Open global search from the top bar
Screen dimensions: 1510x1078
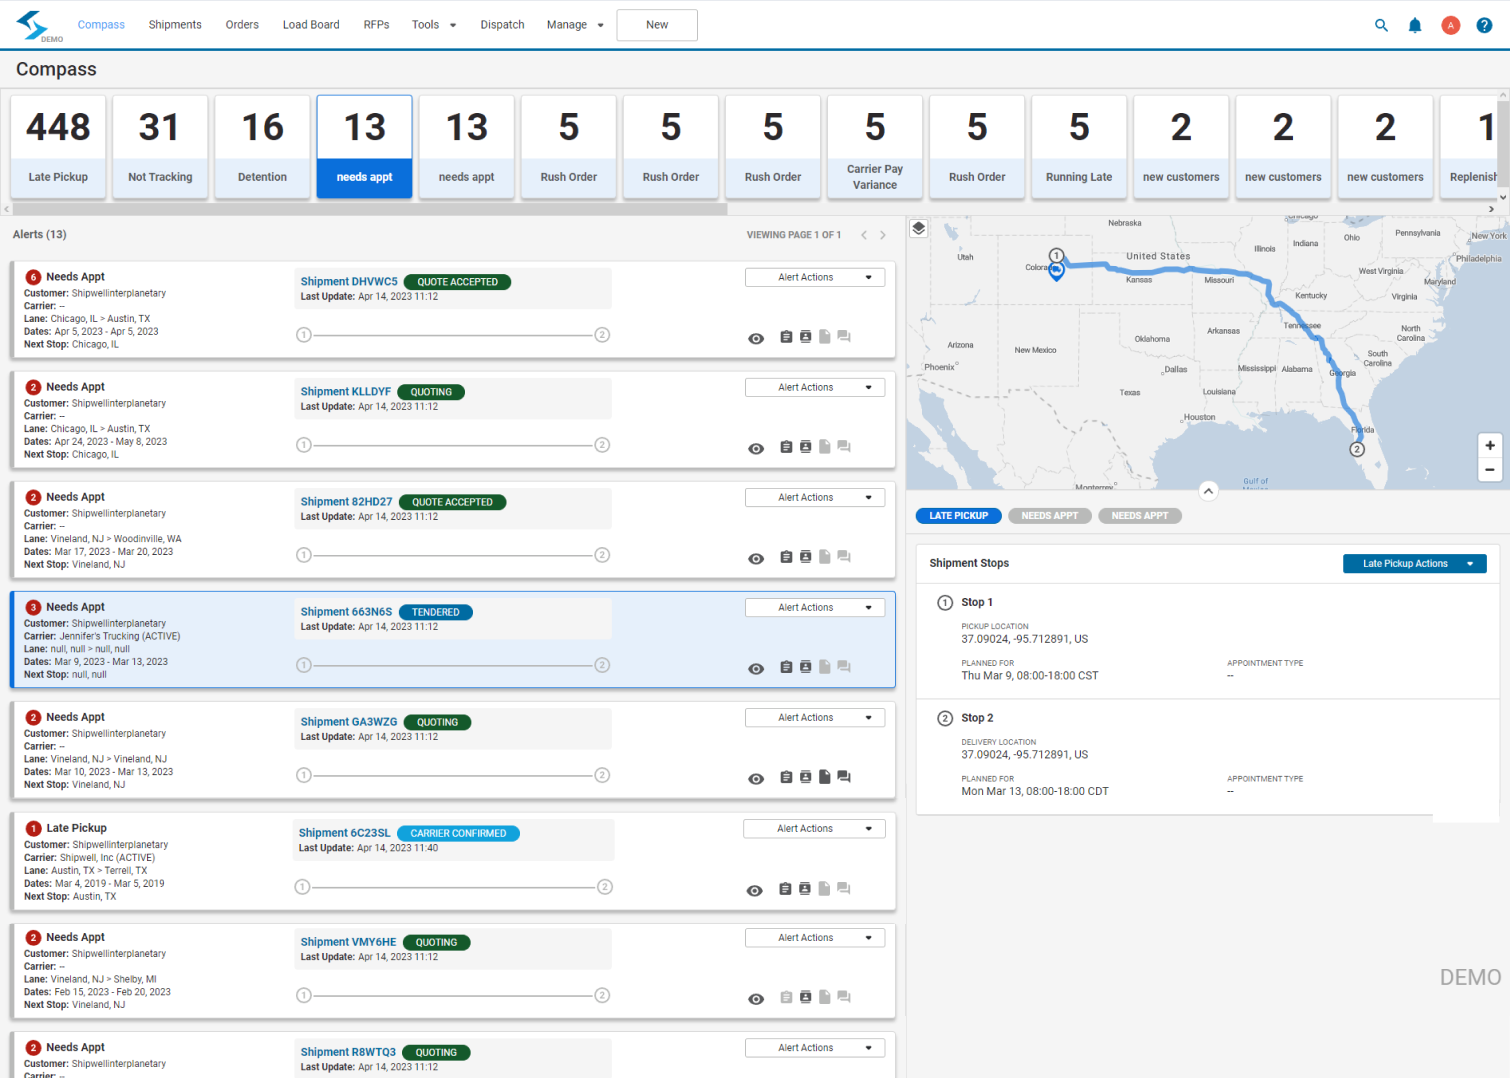1381,25
